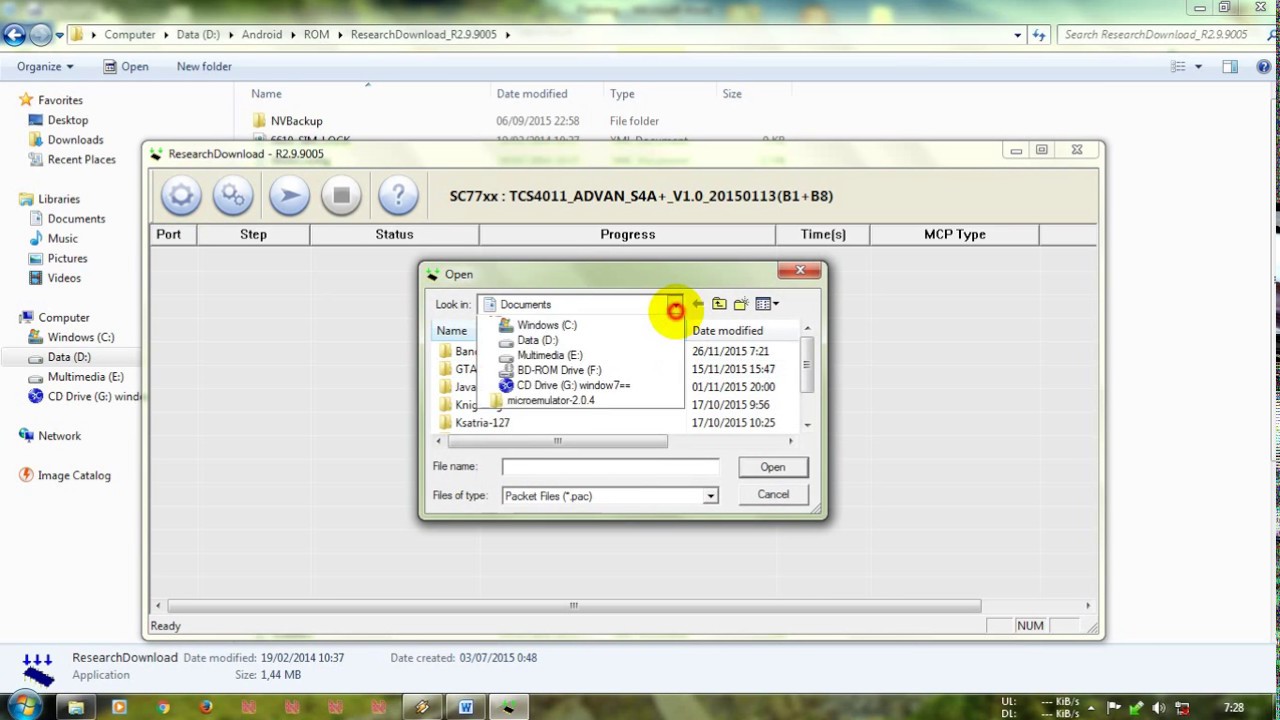Start downloading with the play arrow icon
The image size is (1280, 720).
coord(288,196)
